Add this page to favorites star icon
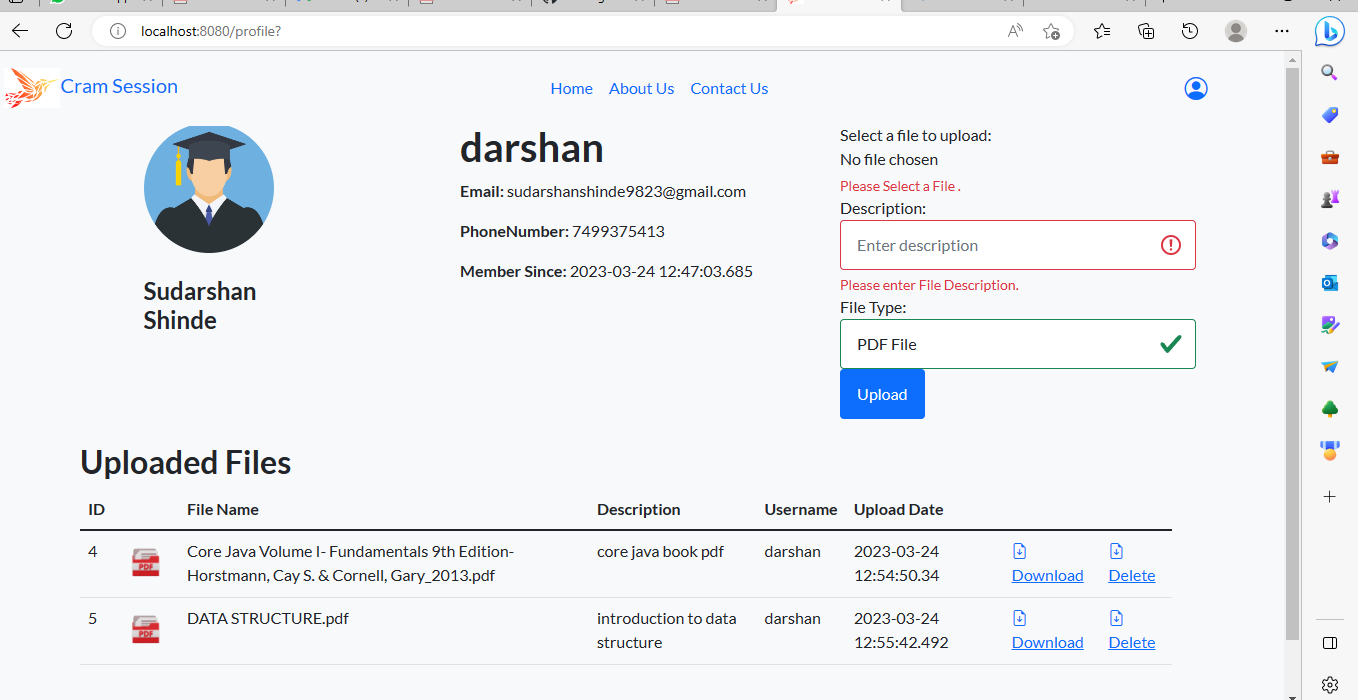Viewport: 1358px width, 700px height. click(x=1051, y=31)
